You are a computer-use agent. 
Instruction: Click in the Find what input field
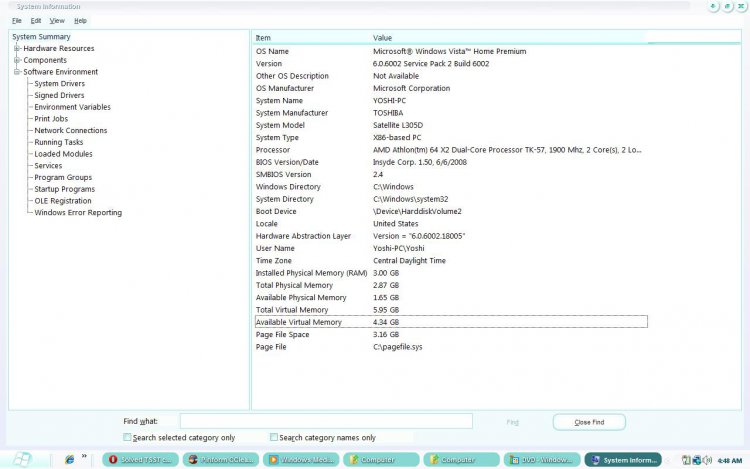(x=326, y=421)
